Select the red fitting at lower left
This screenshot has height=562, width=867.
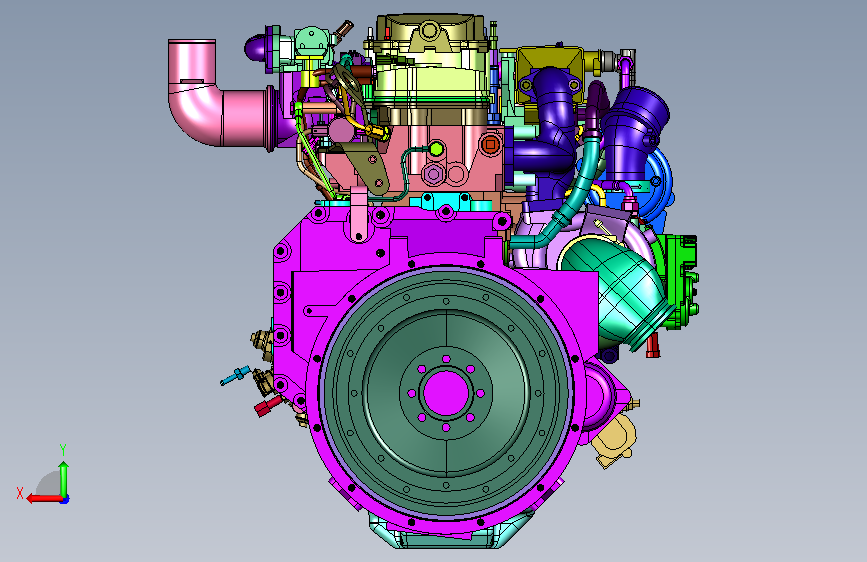tap(268, 407)
